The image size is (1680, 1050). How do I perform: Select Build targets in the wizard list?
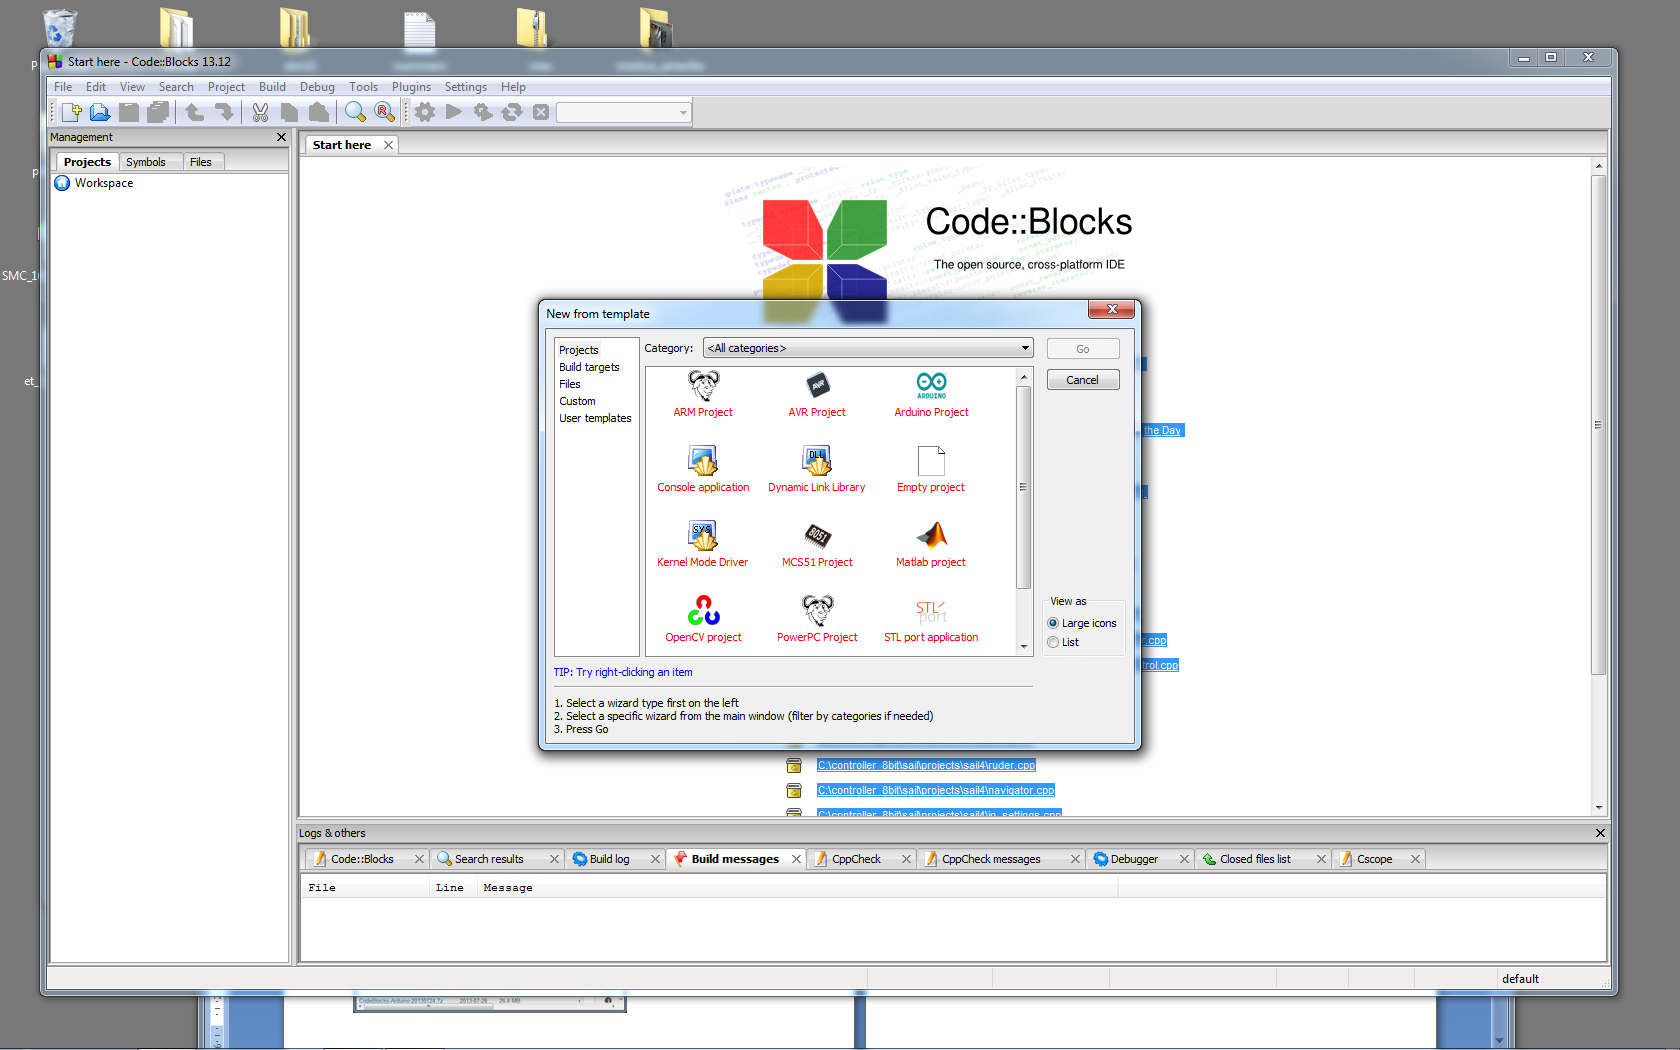[590, 367]
